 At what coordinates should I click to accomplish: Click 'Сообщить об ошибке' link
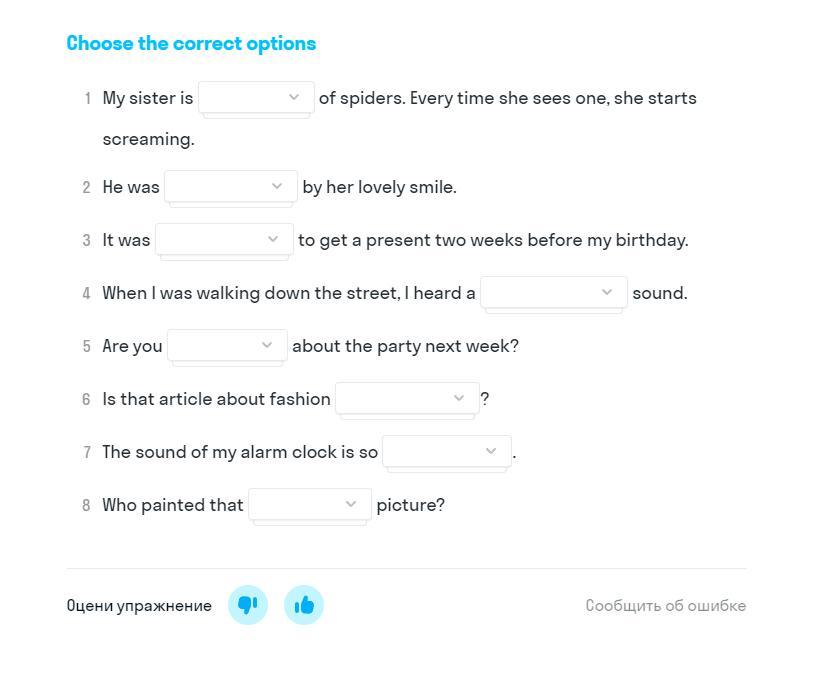tap(666, 605)
